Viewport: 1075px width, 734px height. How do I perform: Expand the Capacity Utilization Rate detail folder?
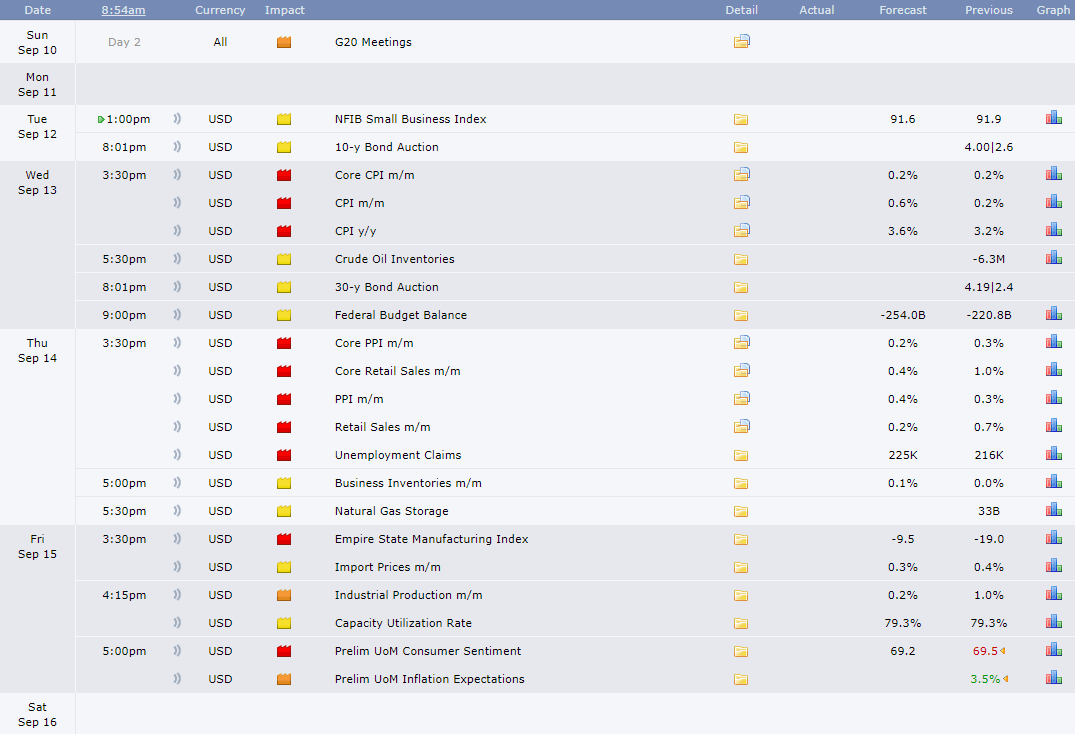tap(740, 623)
